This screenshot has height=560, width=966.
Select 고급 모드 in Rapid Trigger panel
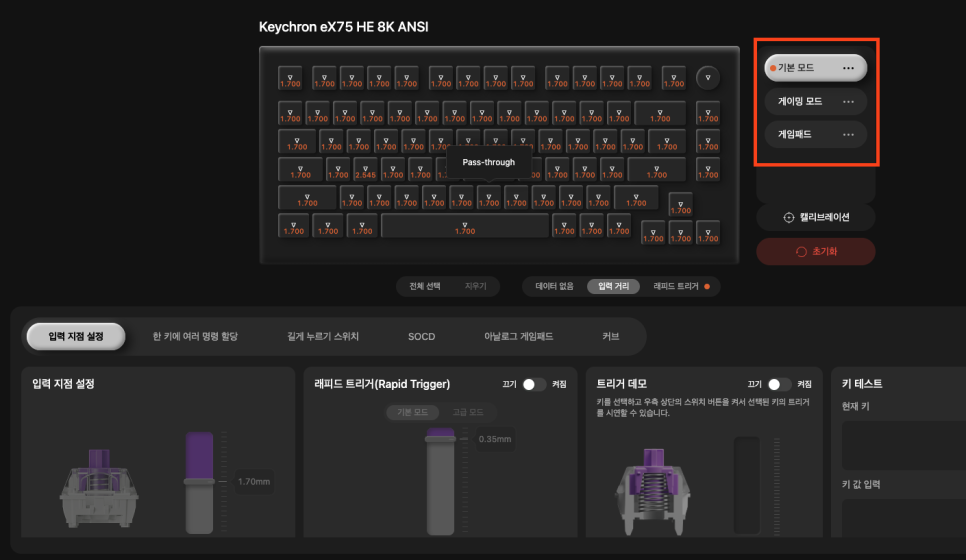[x=468, y=412]
